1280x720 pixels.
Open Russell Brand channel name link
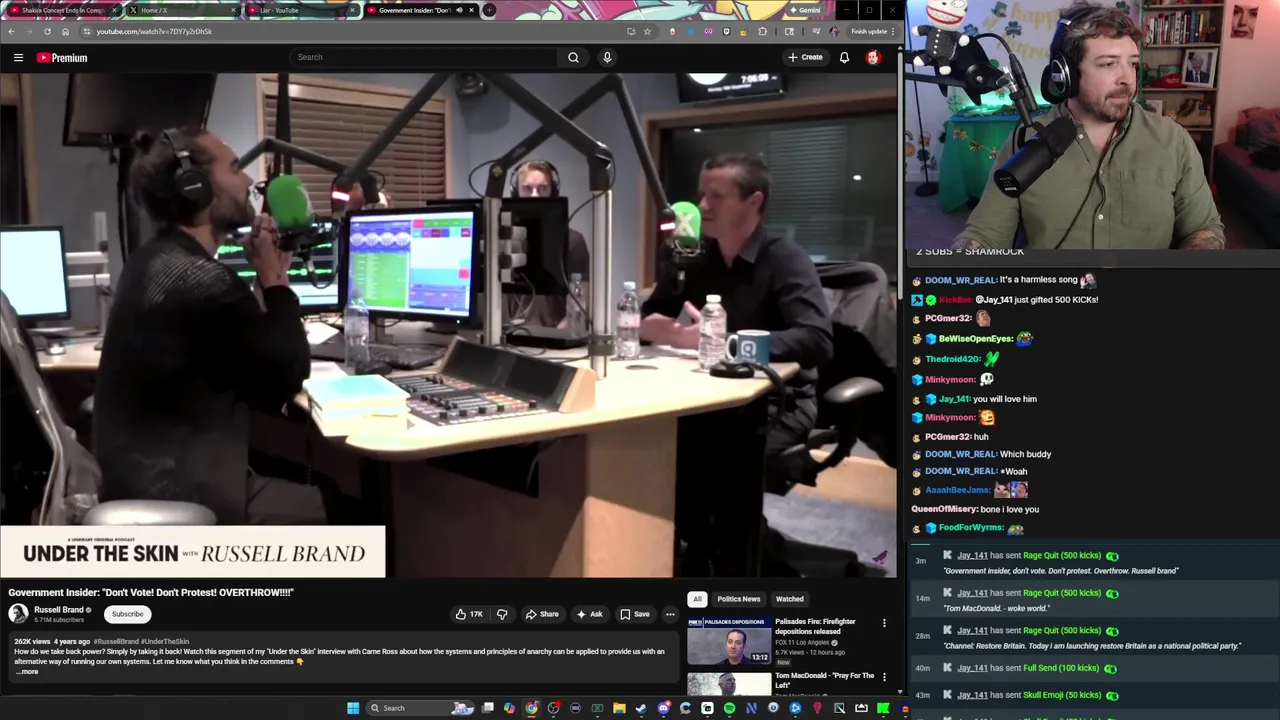pos(59,610)
